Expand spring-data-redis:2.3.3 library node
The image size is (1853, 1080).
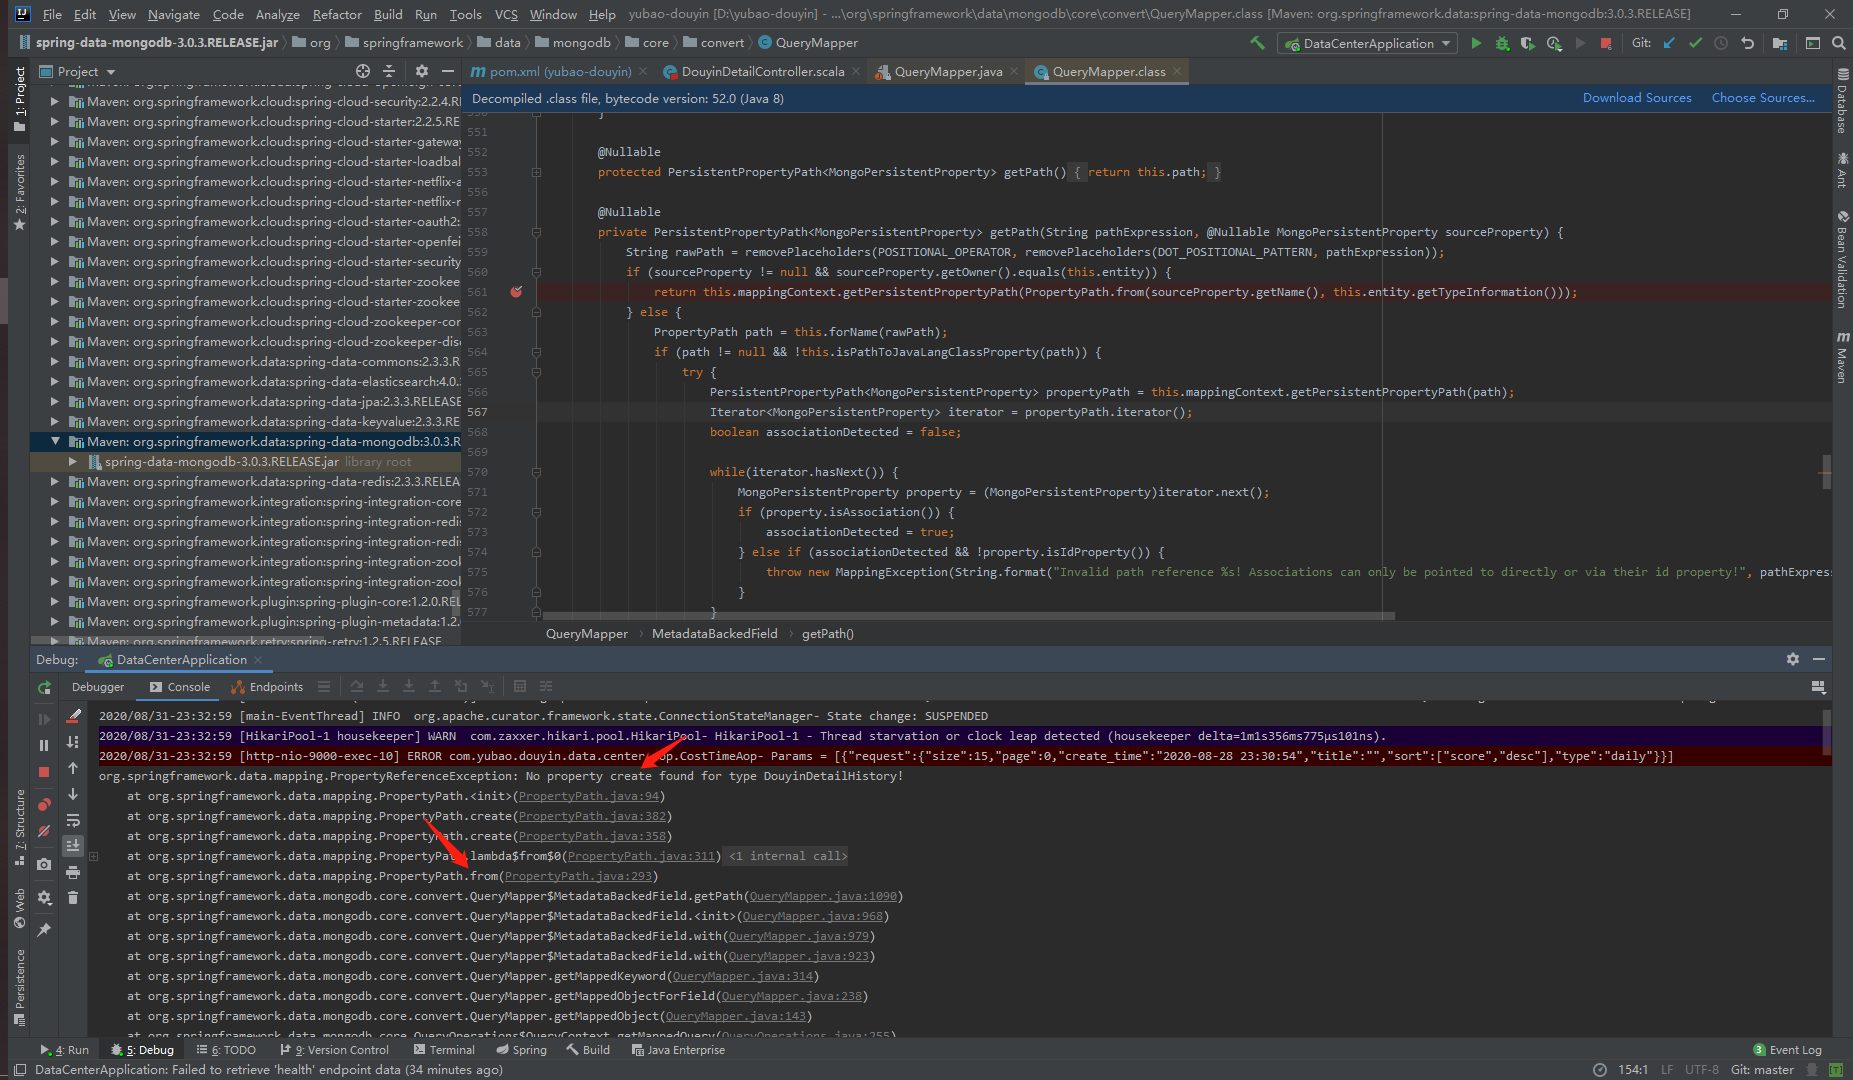(55, 481)
